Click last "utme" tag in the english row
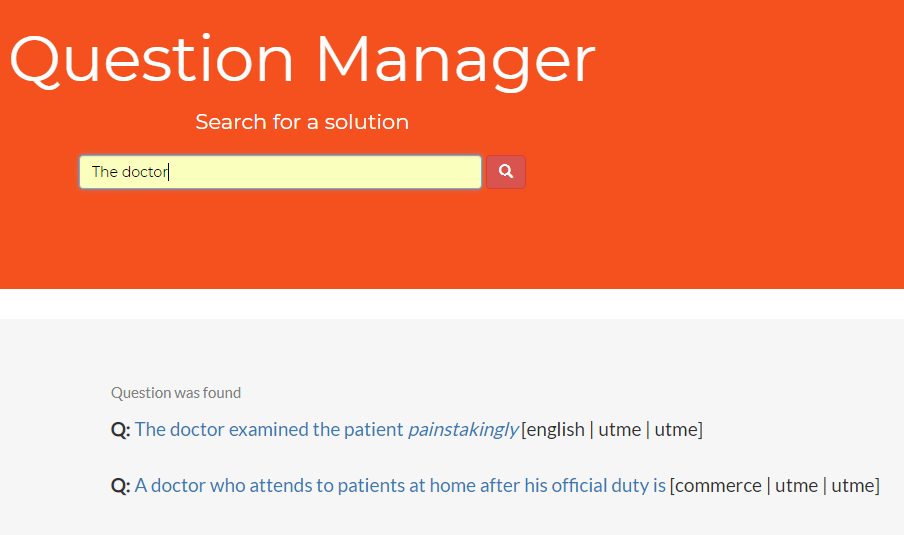 tap(675, 430)
